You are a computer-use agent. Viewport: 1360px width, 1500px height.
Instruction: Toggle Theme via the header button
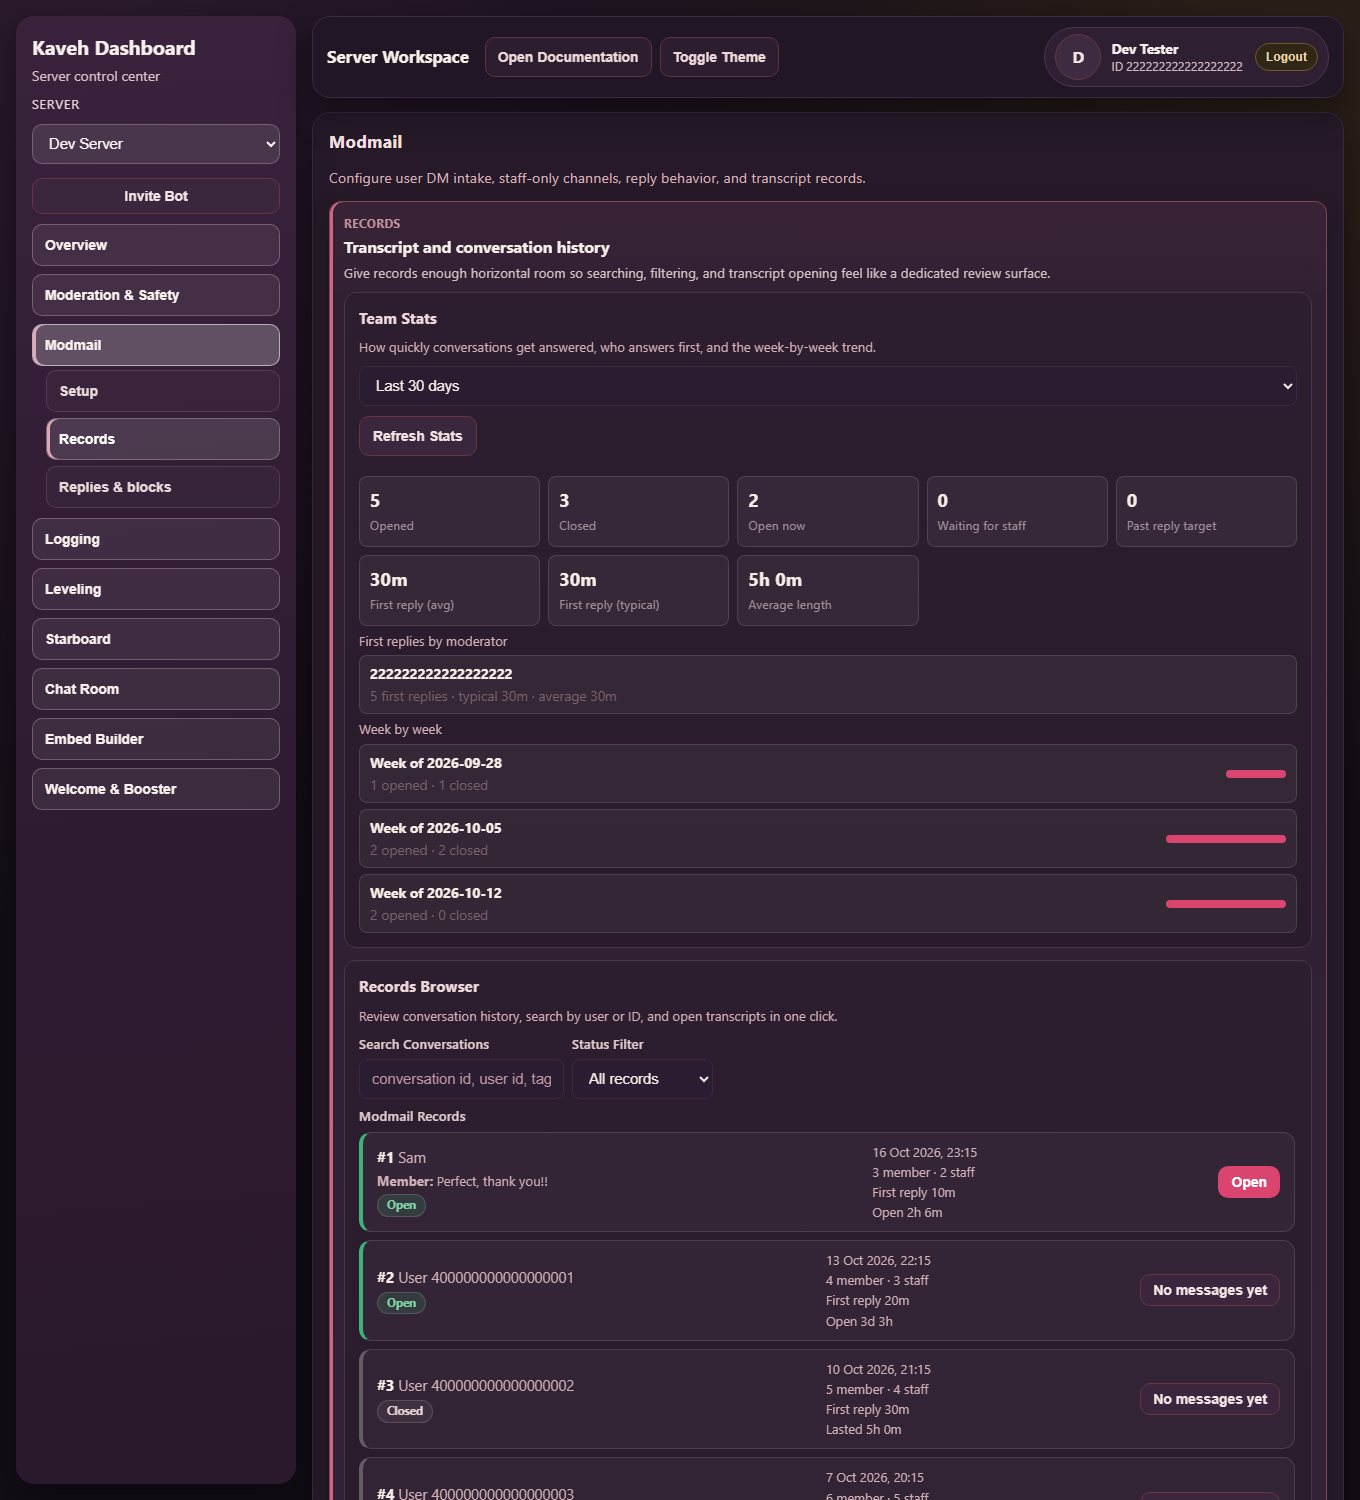(719, 57)
